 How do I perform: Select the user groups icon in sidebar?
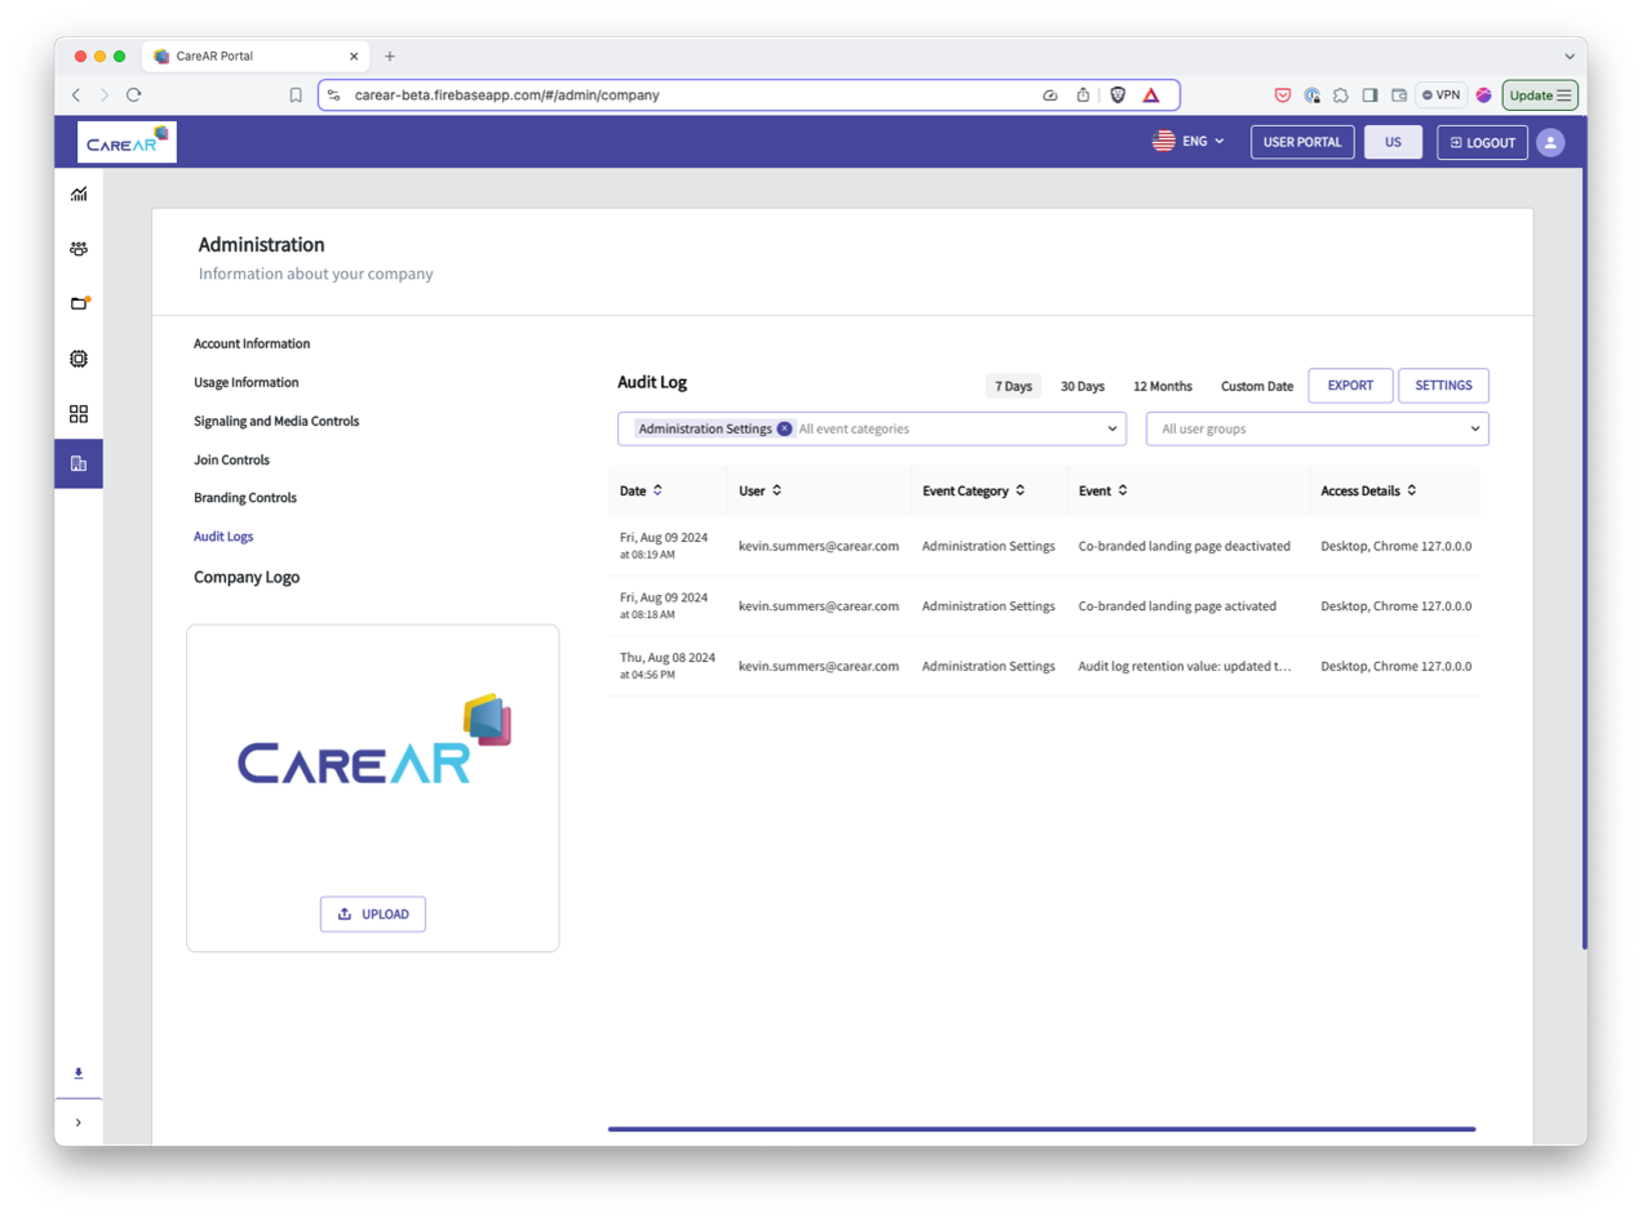click(x=78, y=248)
